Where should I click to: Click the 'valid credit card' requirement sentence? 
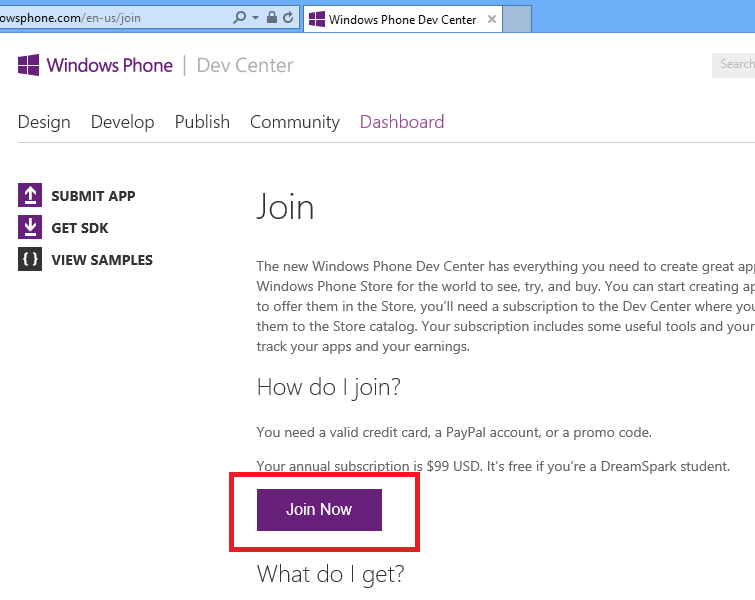454,432
